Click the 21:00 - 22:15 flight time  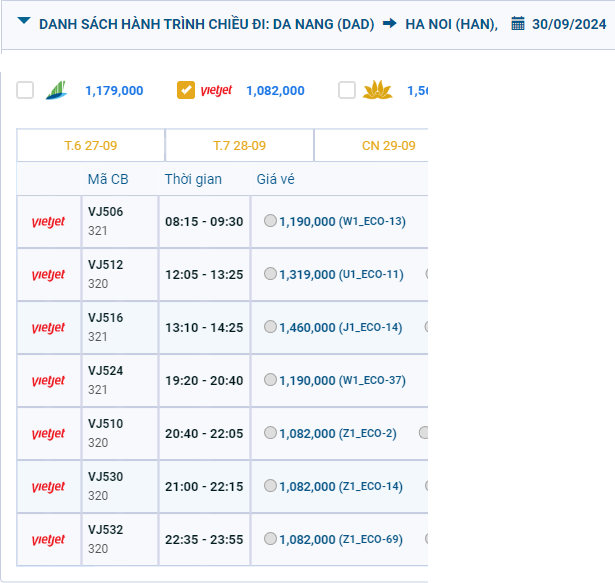click(x=204, y=486)
